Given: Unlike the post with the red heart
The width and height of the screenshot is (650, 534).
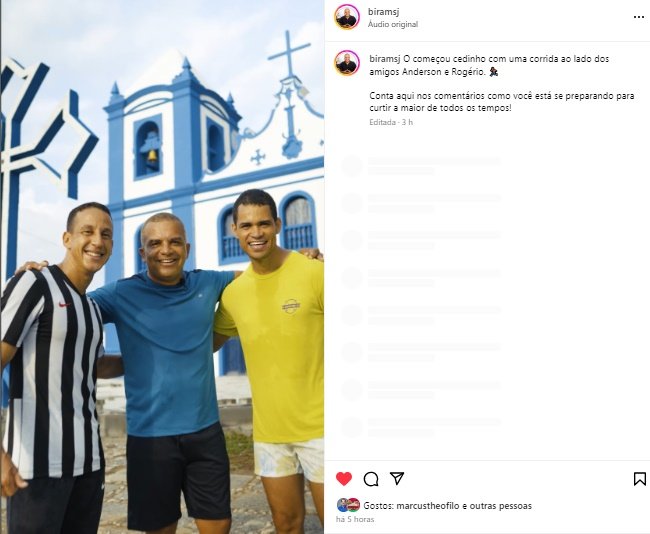Looking at the screenshot, I should tap(344, 479).
